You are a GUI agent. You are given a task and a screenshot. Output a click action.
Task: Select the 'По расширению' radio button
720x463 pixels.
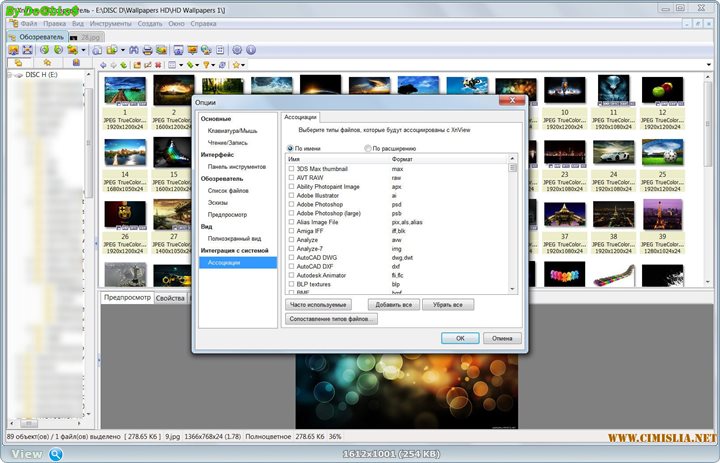[368, 148]
